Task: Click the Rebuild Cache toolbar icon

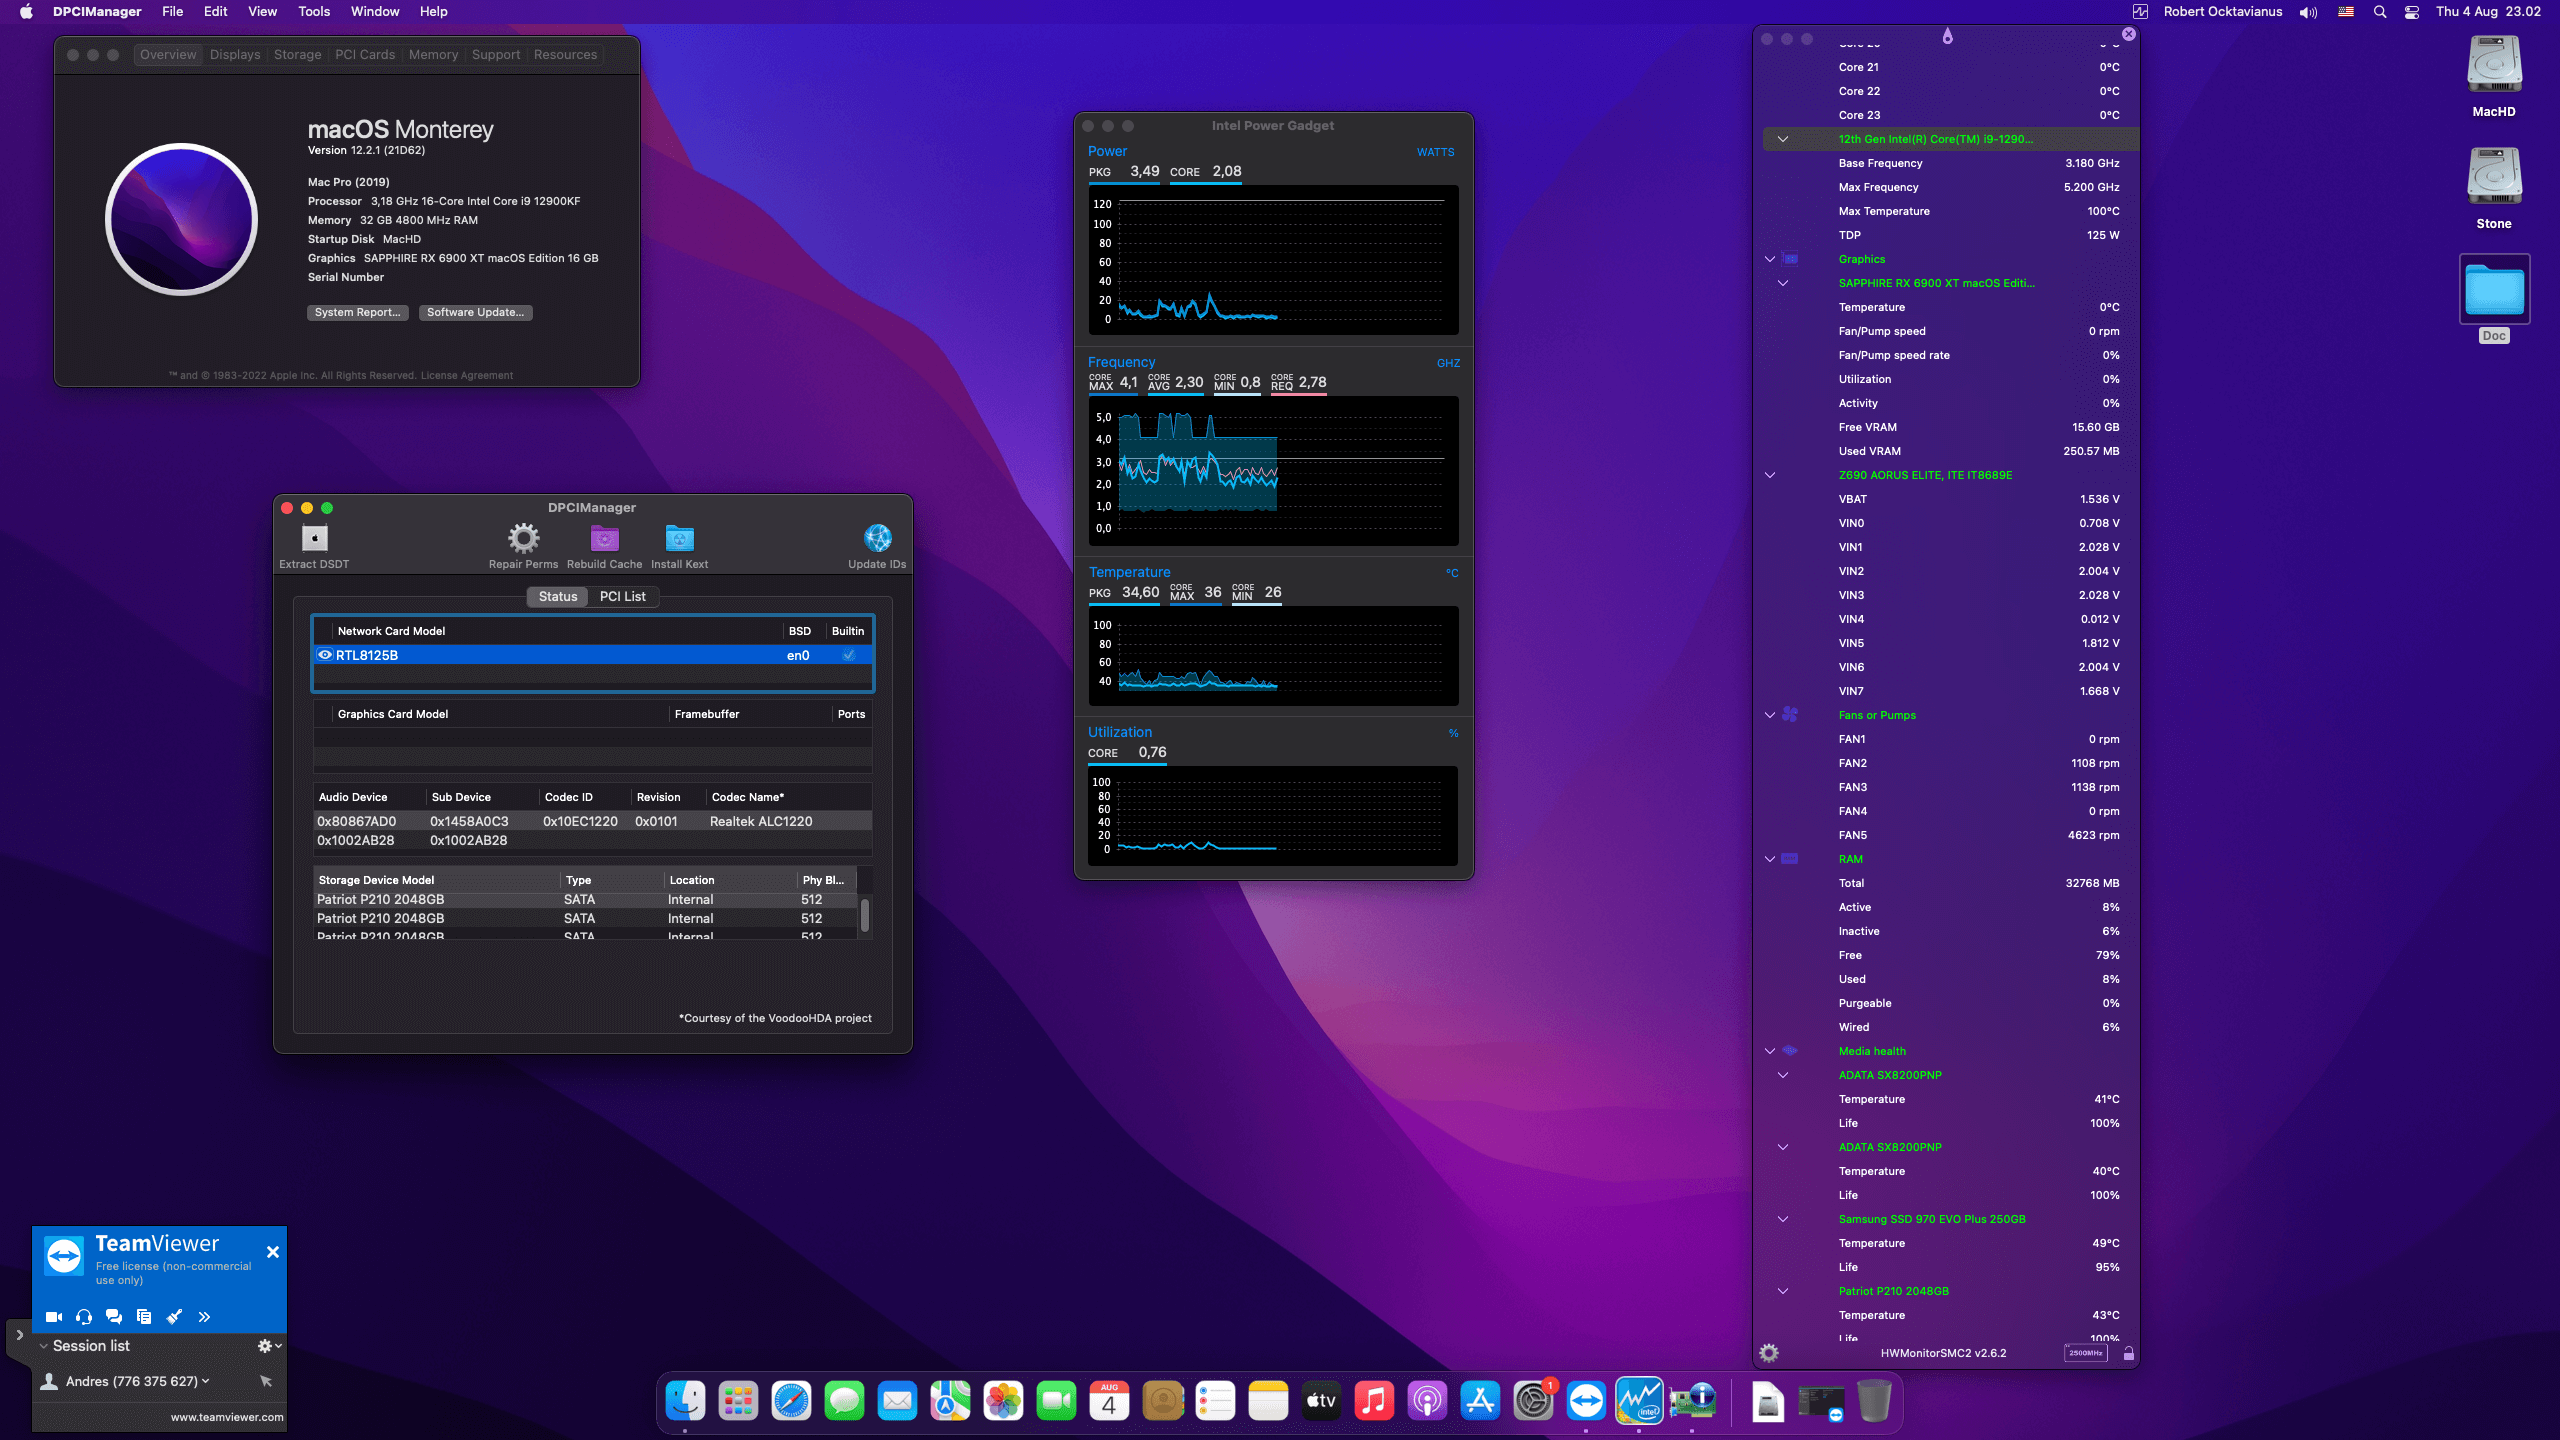Action: 604,539
